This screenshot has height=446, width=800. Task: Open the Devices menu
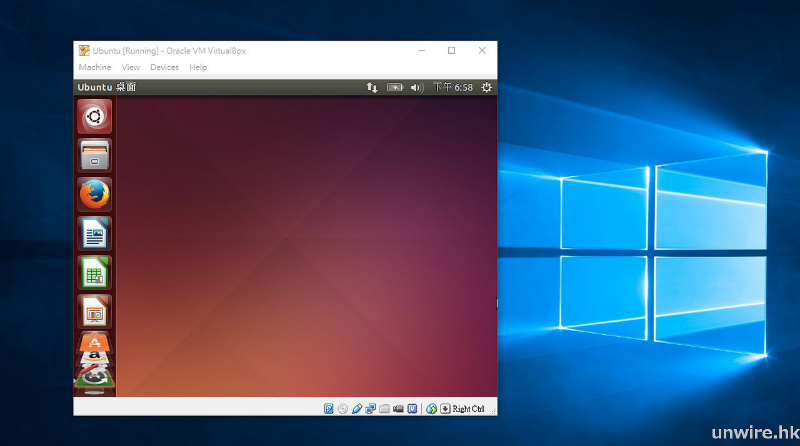pos(164,67)
